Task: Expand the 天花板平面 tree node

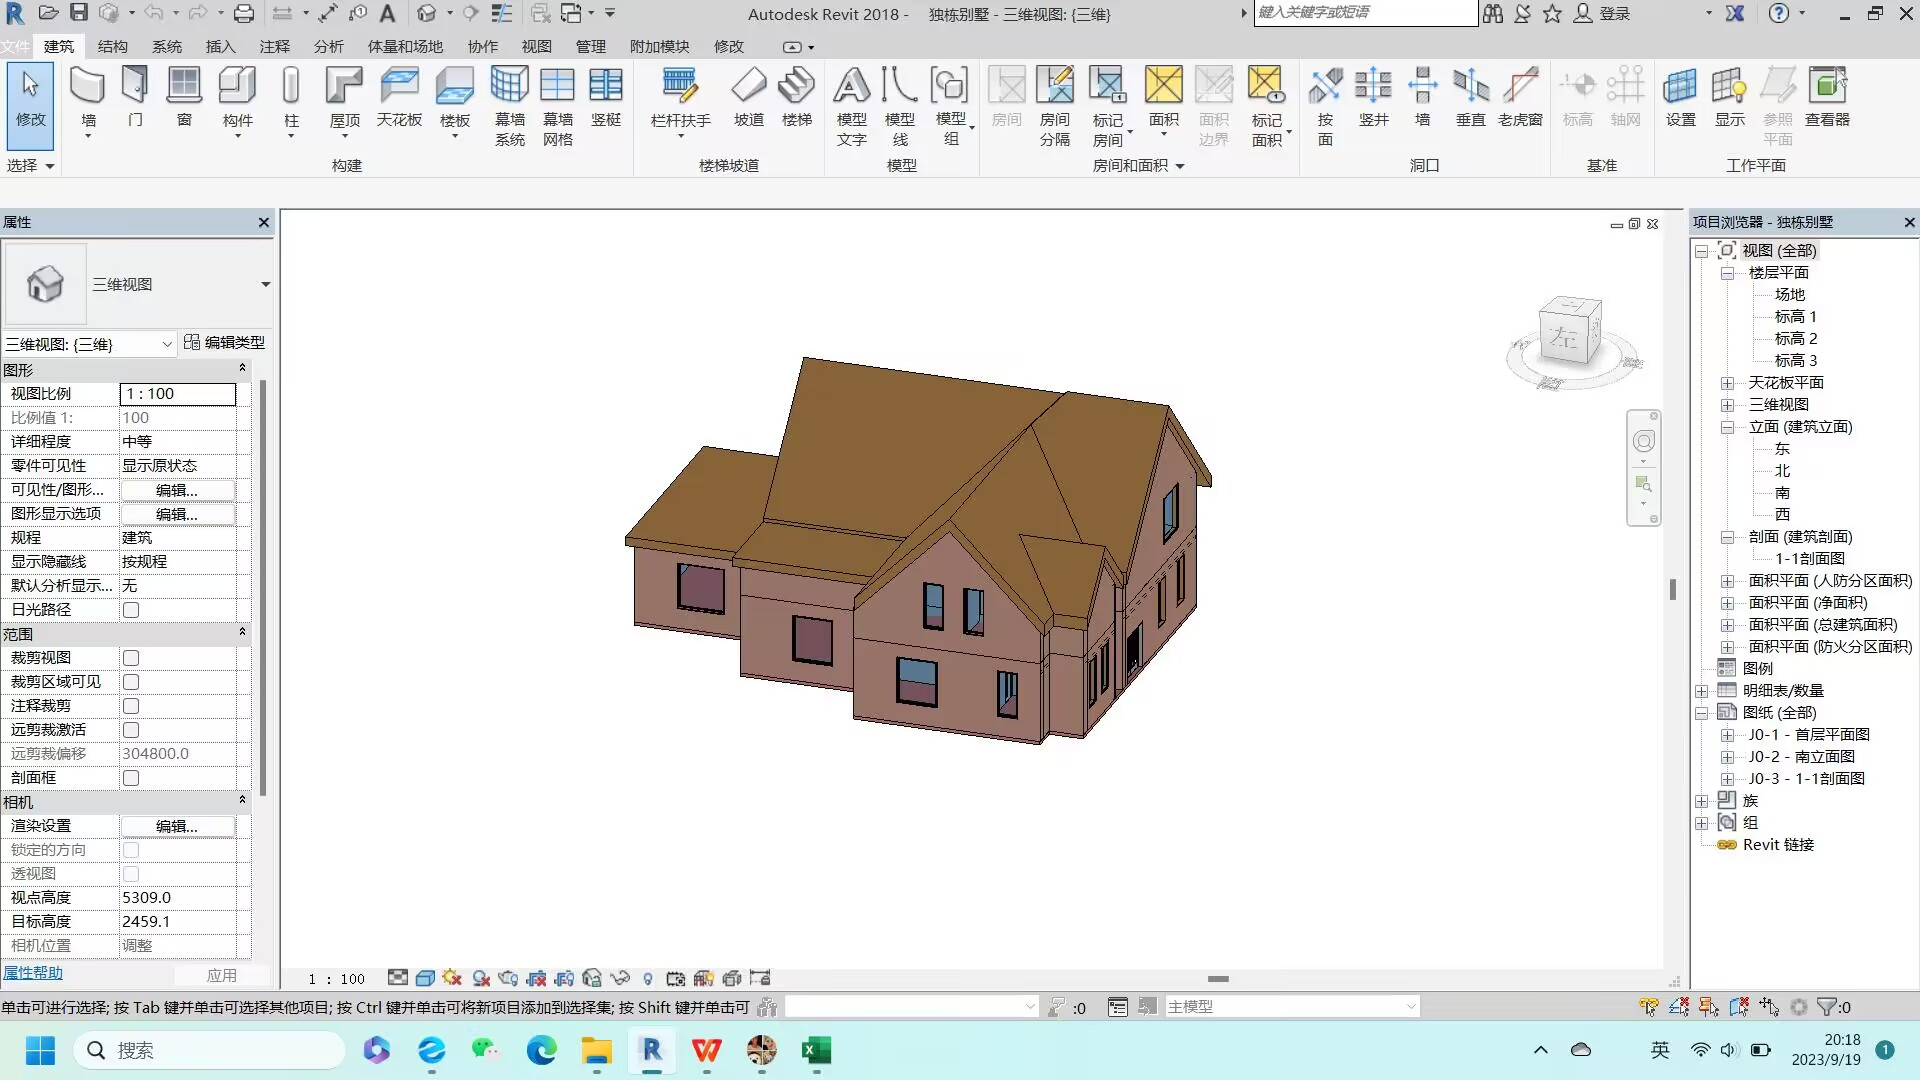Action: click(1727, 383)
